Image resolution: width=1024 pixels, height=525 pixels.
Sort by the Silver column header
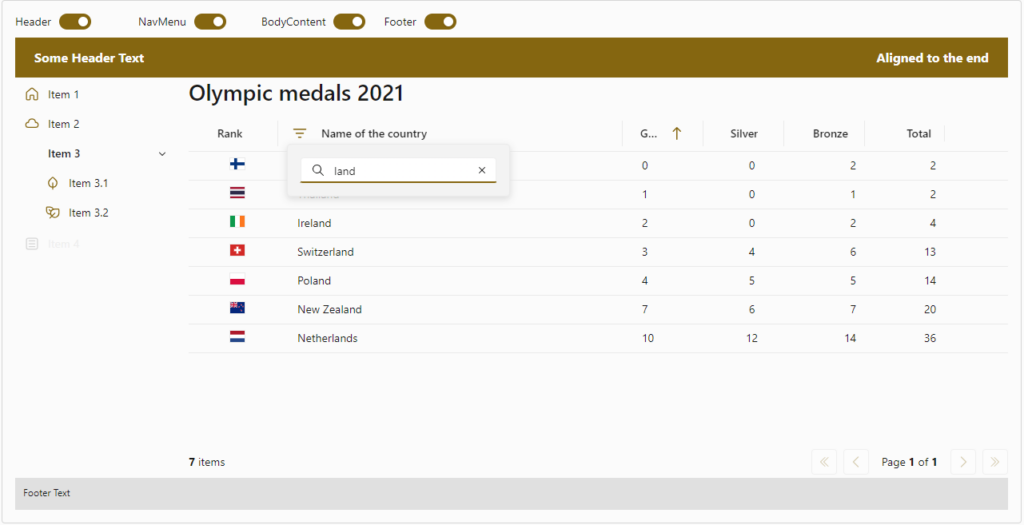(744, 134)
